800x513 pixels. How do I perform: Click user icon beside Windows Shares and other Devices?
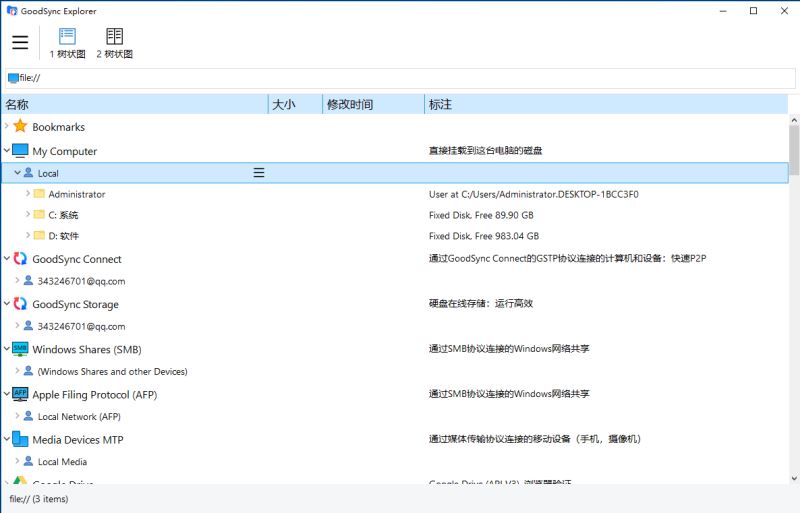[29, 371]
